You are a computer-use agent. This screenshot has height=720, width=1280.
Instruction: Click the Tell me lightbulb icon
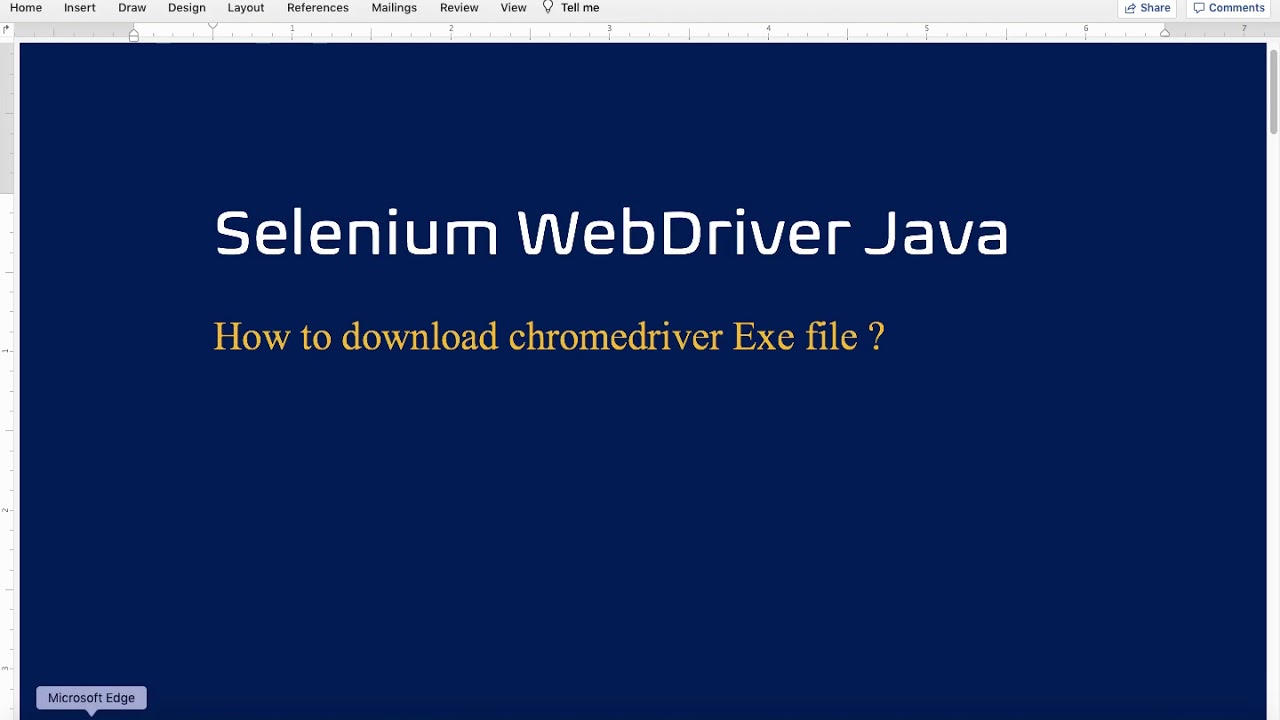coord(548,7)
